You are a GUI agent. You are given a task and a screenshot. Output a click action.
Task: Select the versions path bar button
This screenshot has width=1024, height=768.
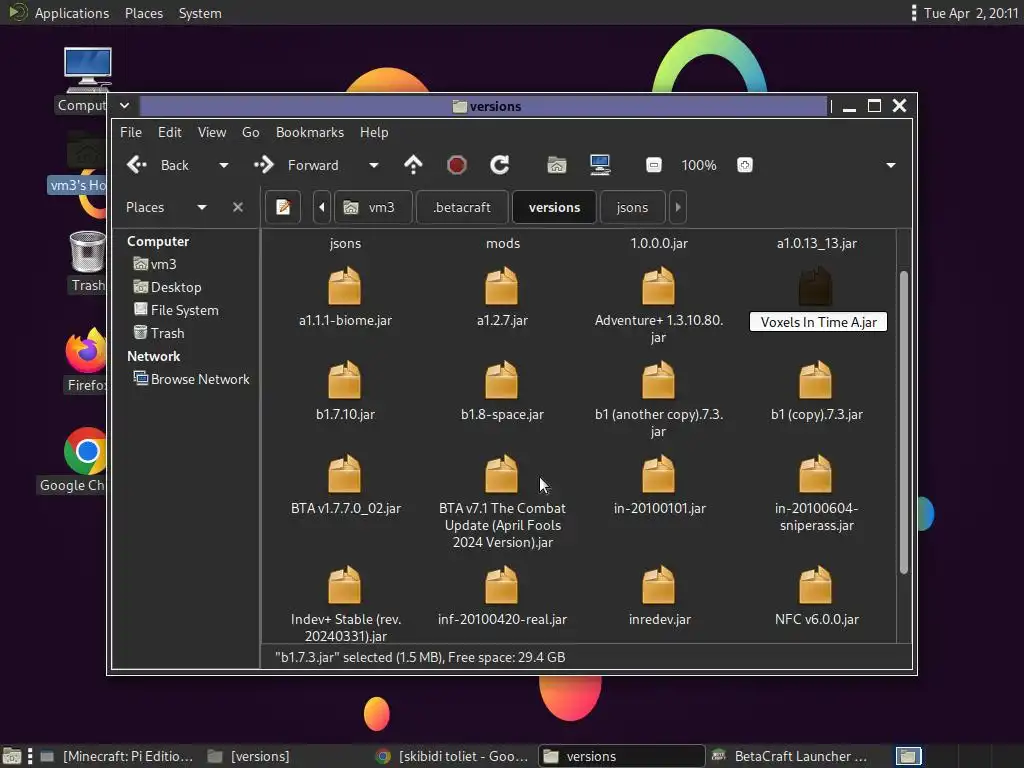[554, 207]
